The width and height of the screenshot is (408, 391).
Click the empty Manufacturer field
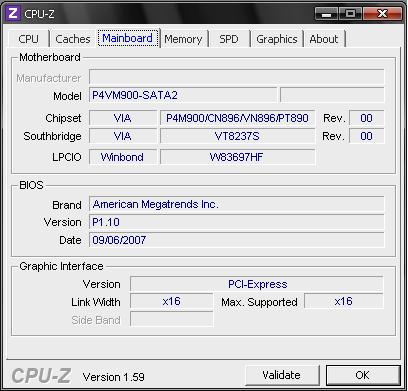point(237,77)
